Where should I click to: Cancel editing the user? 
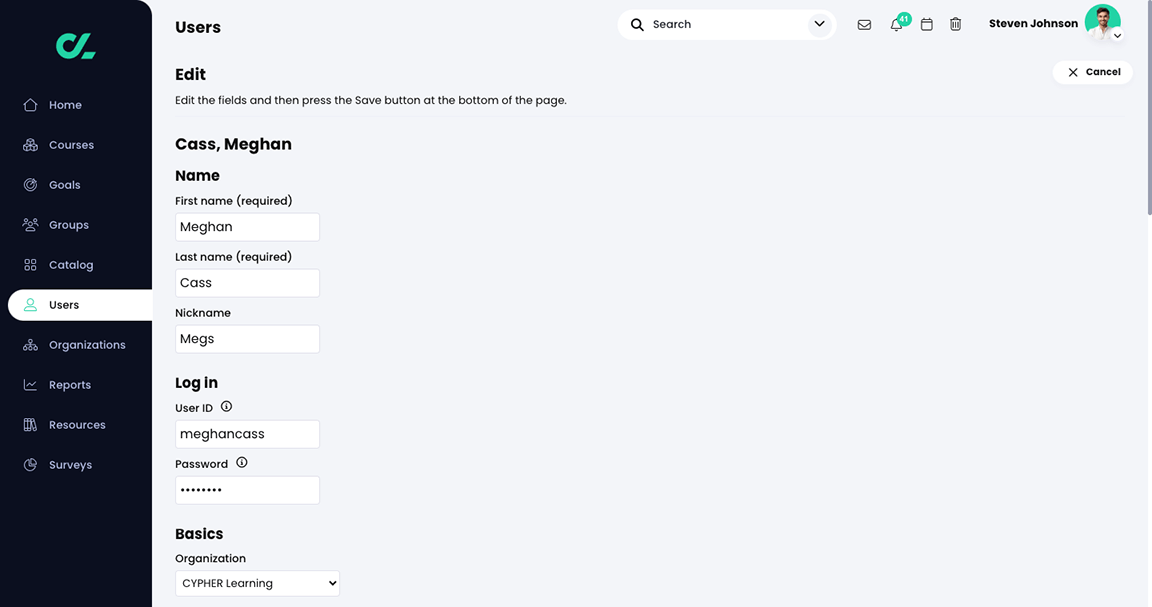[x=1092, y=72]
